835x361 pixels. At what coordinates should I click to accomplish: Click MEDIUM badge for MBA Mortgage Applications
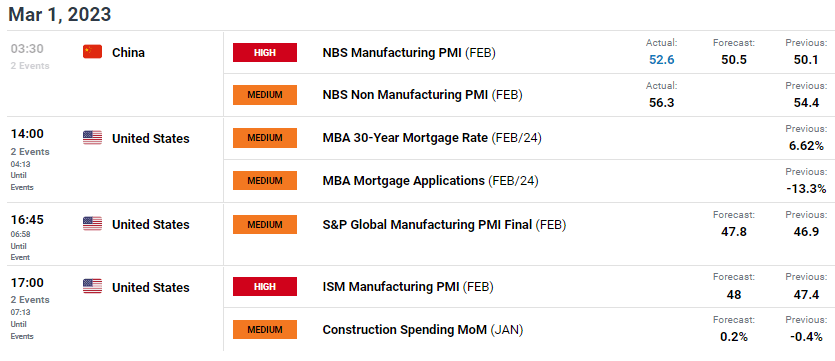coord(265,180)
